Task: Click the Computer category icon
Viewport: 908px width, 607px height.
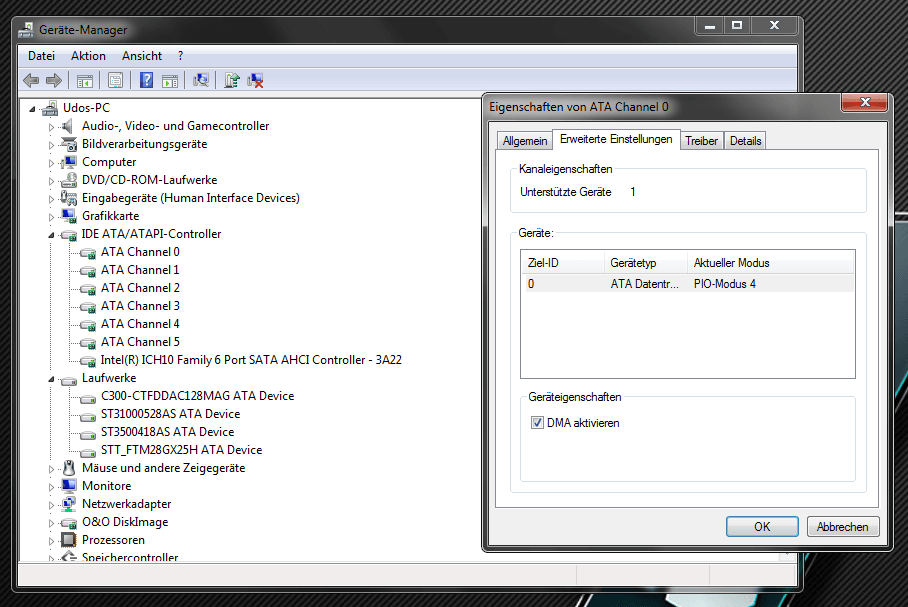Action: click(x=69, y=162)
